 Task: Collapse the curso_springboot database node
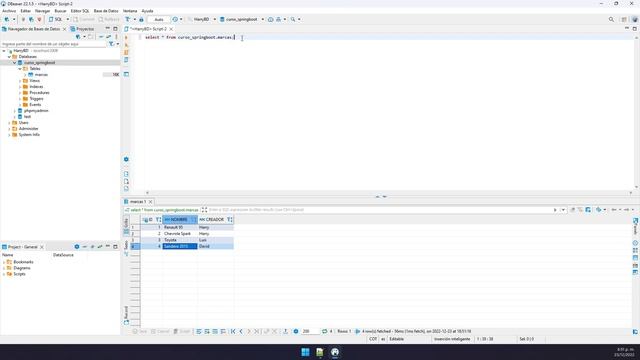pyautogui.click(x=15, y=63)
